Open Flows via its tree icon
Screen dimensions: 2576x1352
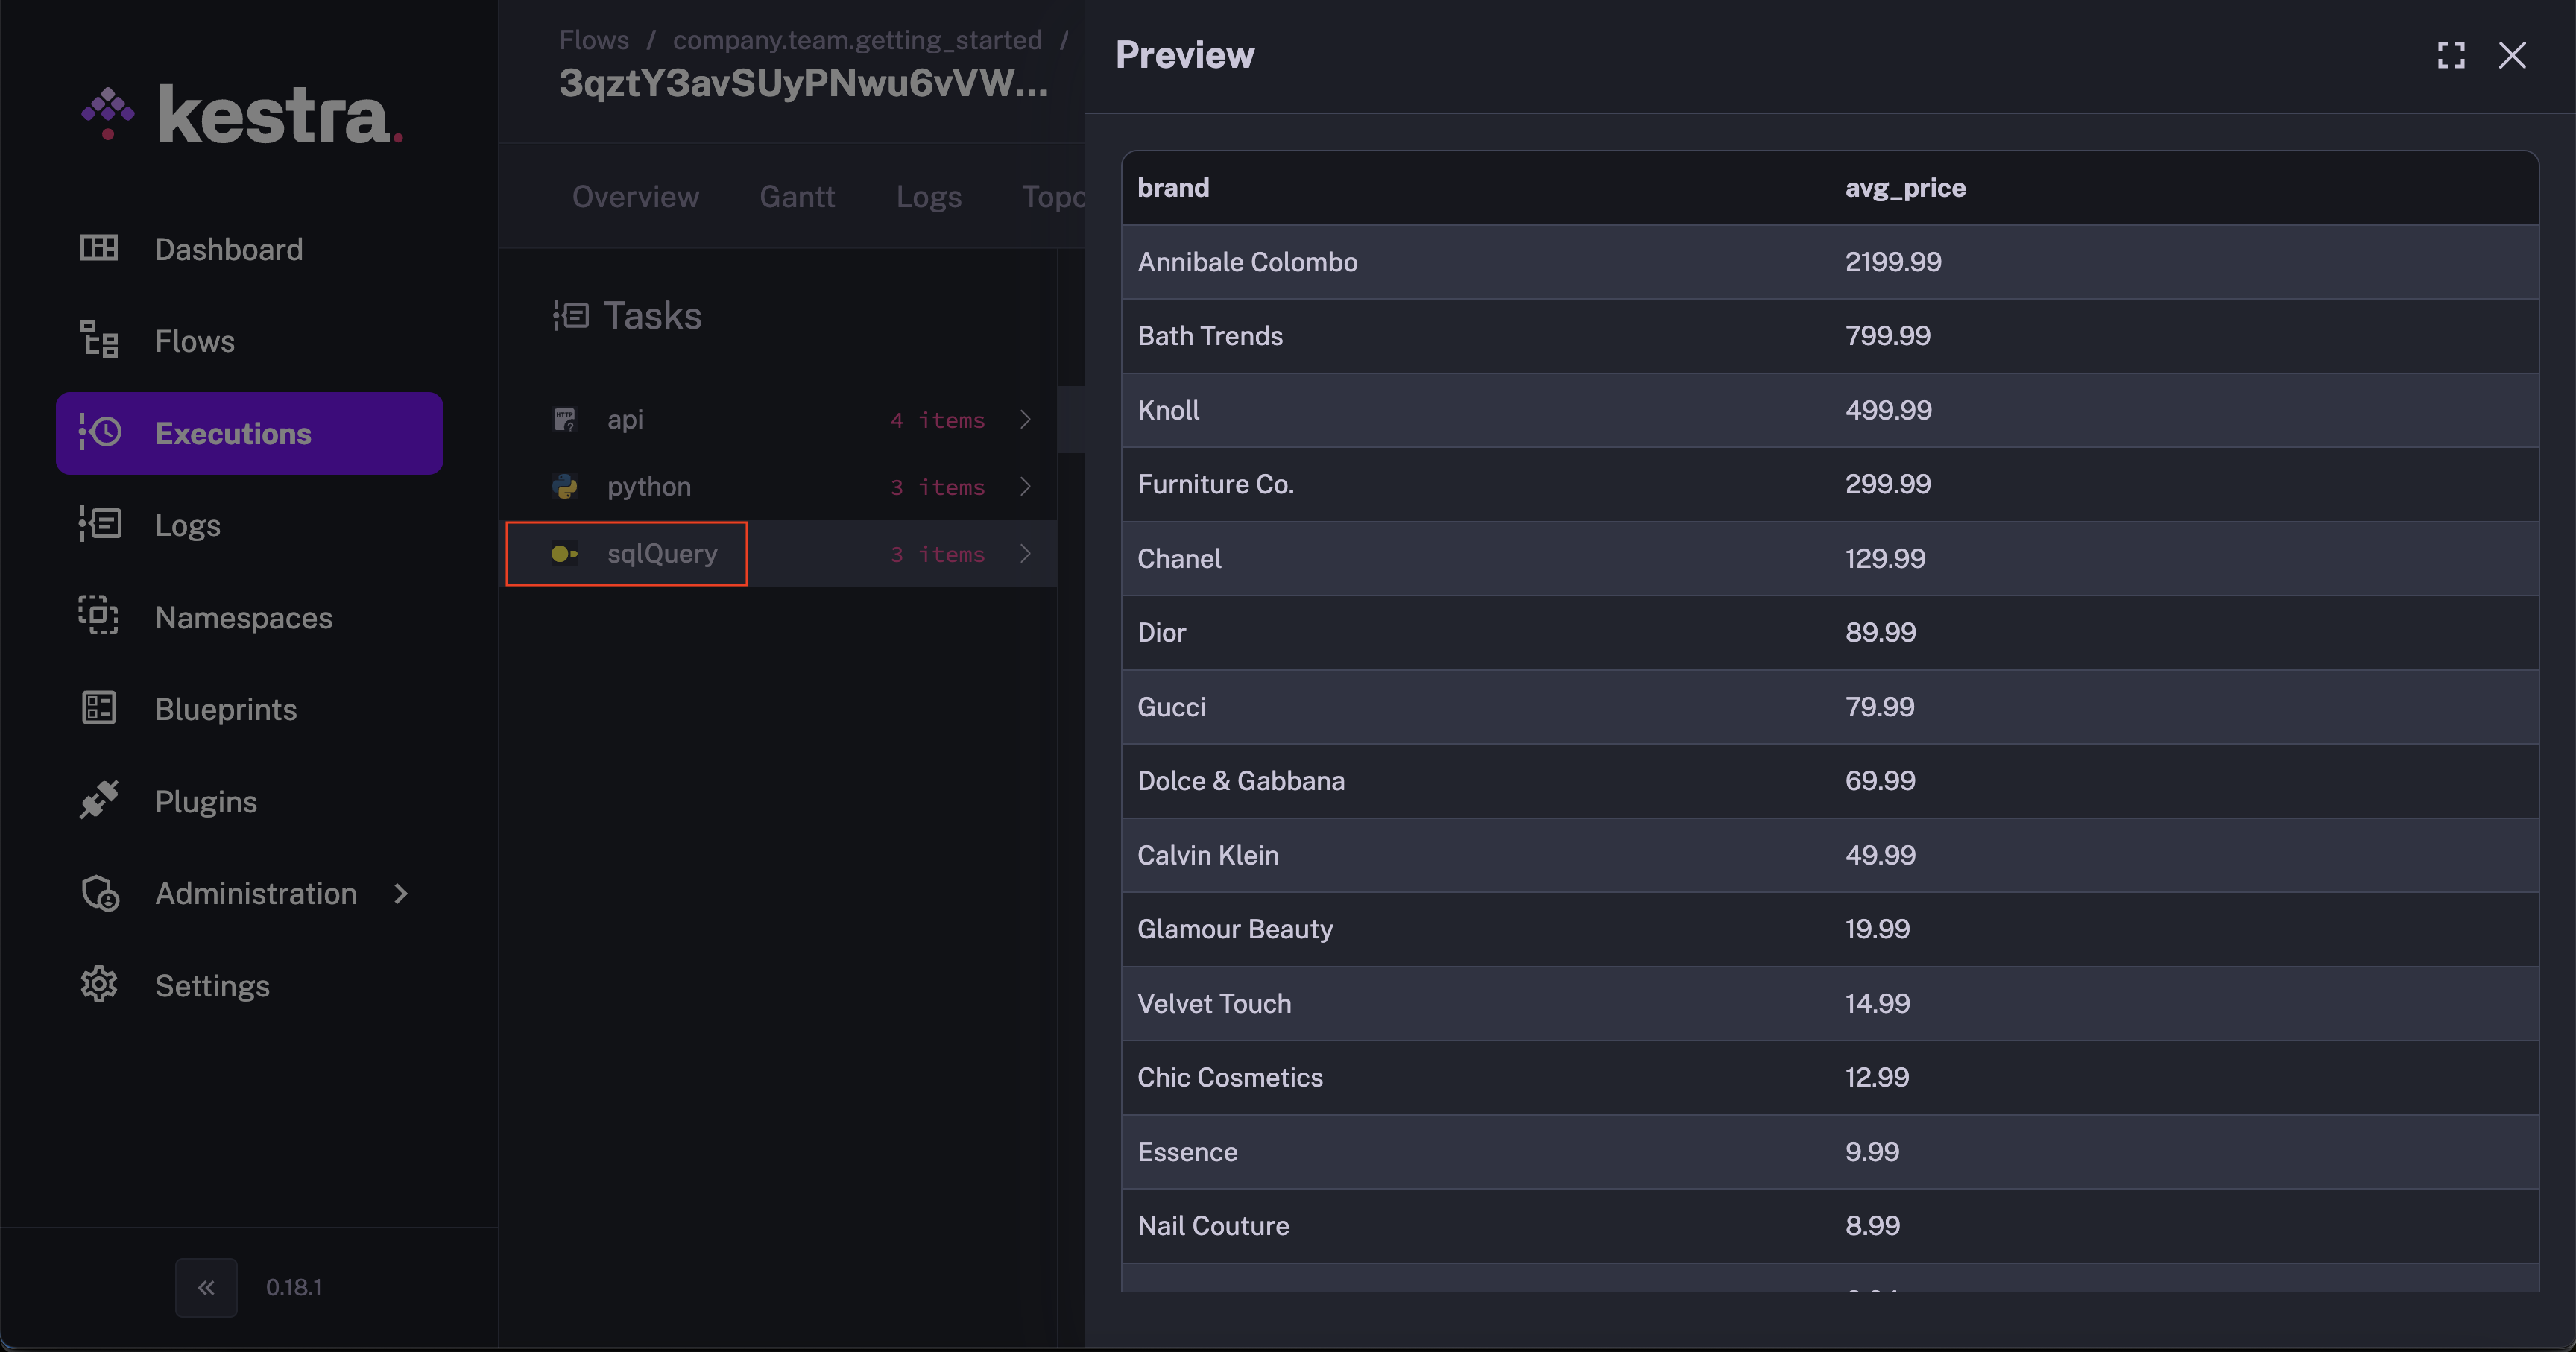99,340
